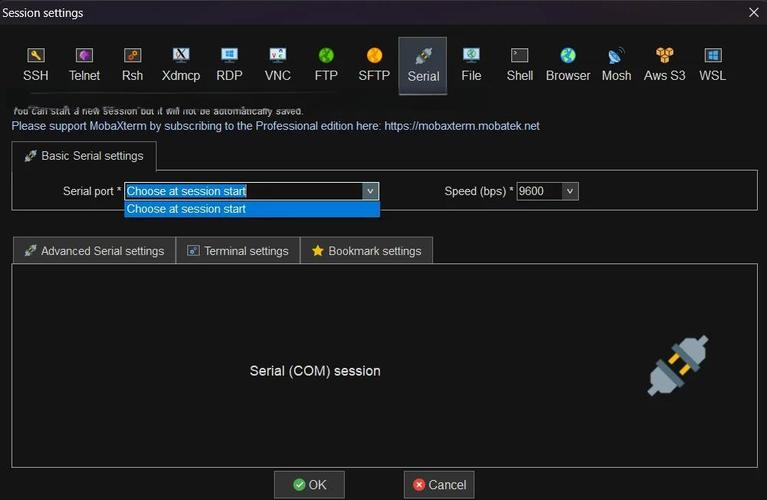Choose the Aws S3 session icon
The image size is (767, 500).
[664, 65]
